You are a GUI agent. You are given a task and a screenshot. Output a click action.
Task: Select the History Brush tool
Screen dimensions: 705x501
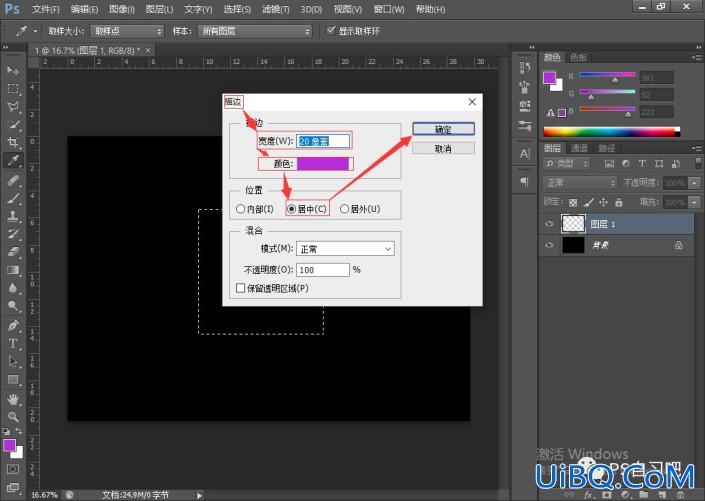point(13,234)
